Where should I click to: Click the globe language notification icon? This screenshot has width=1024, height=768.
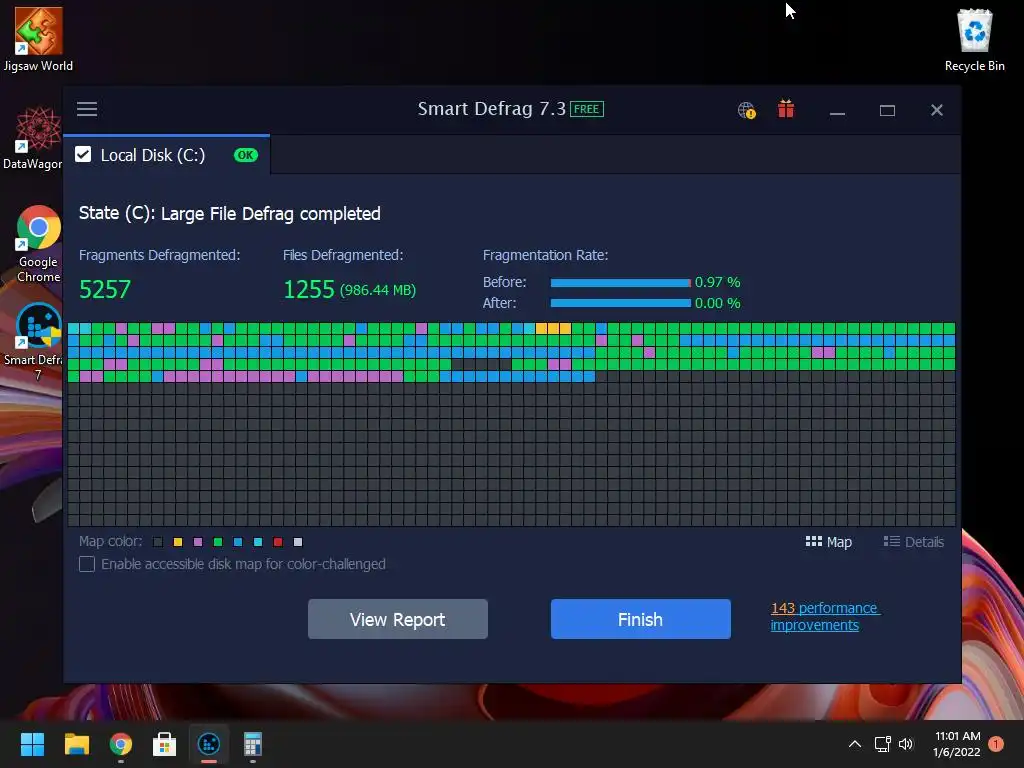point(746,110)
